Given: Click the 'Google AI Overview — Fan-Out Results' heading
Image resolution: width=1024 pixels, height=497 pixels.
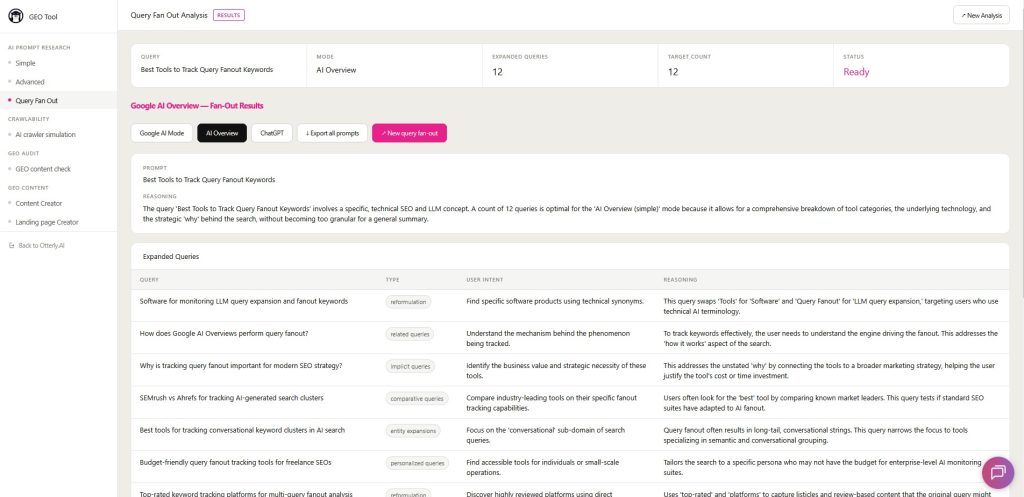Looking at the screenshot, I should pyautogui.click(x=197, y=105).
